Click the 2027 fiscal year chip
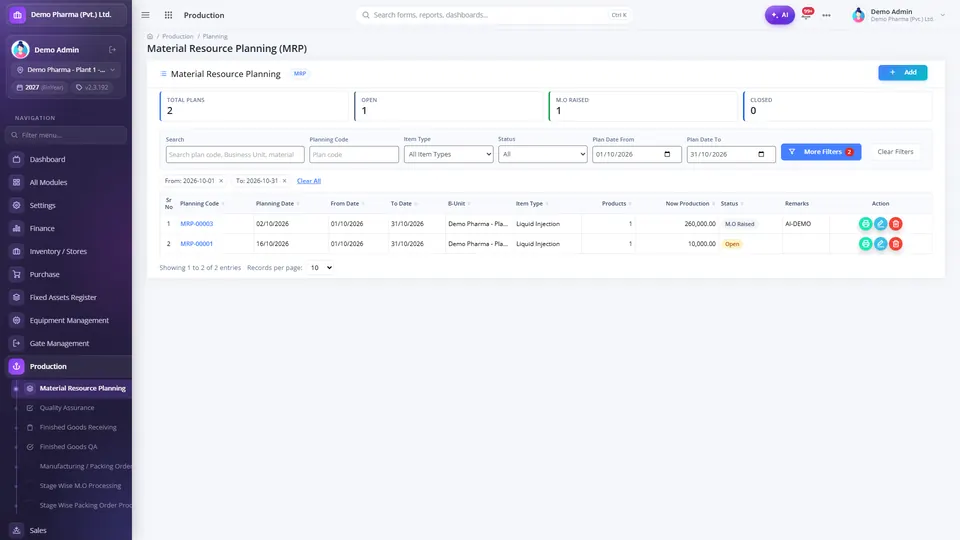 (40, 88)
